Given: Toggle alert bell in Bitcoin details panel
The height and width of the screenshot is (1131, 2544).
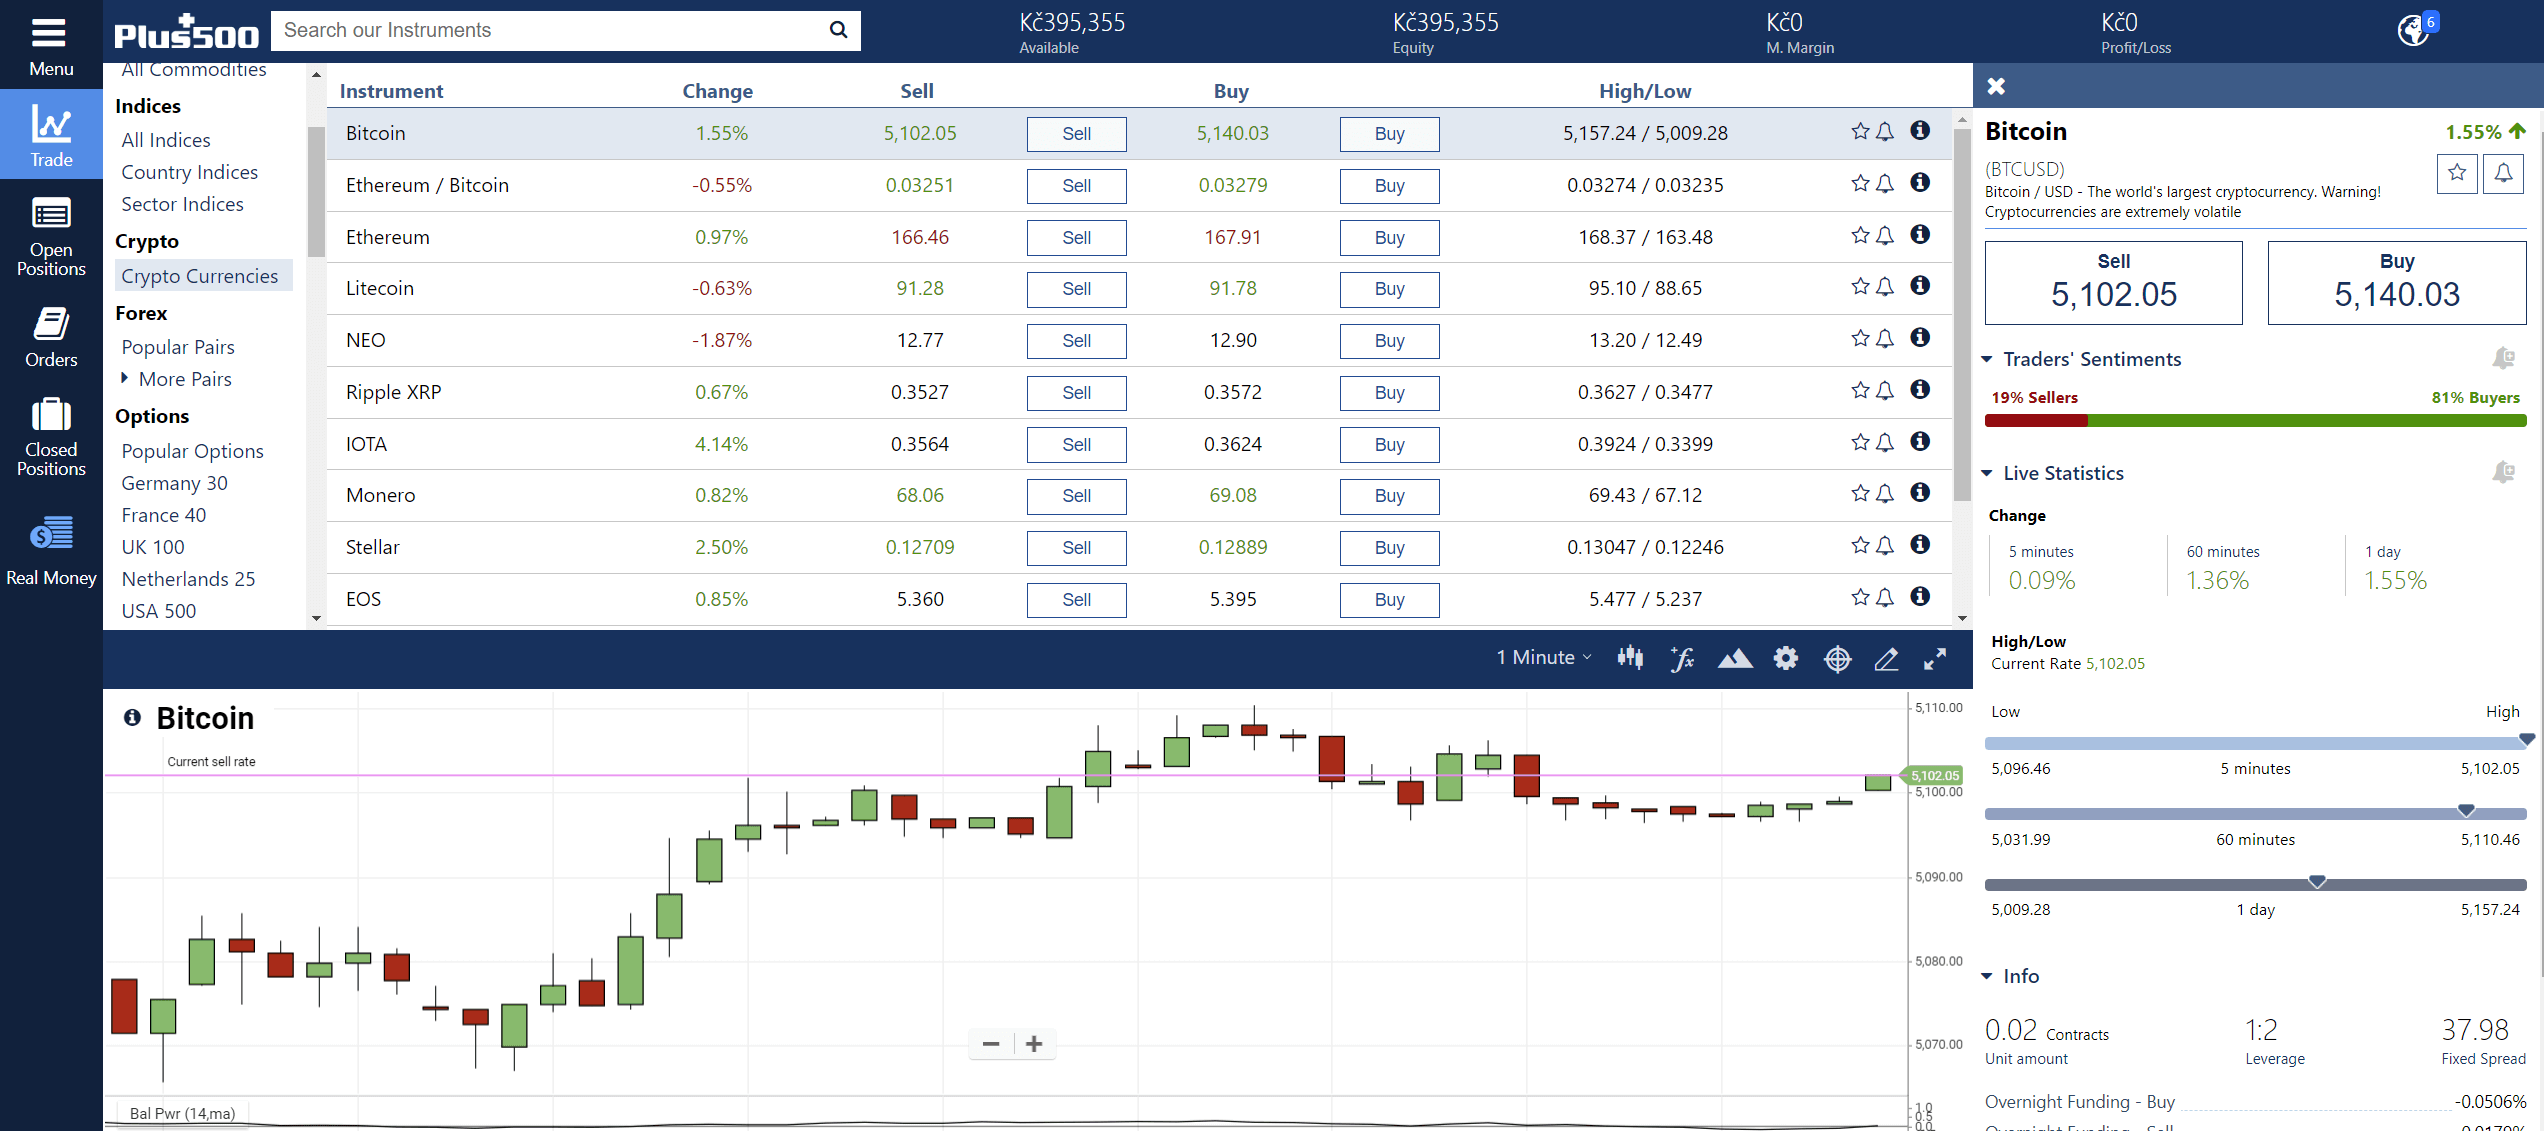Looking at the screenshot, I should coord(2503,173).
